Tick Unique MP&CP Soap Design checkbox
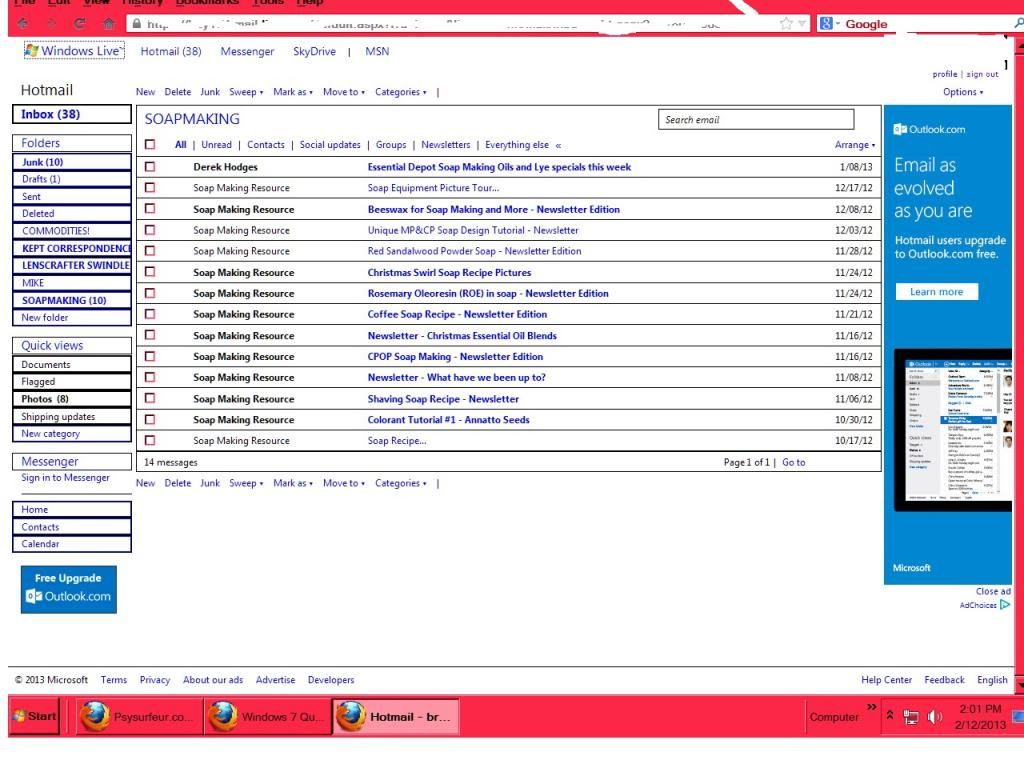The width and height of the screenshot is (1024, 768). click(150, 230)
